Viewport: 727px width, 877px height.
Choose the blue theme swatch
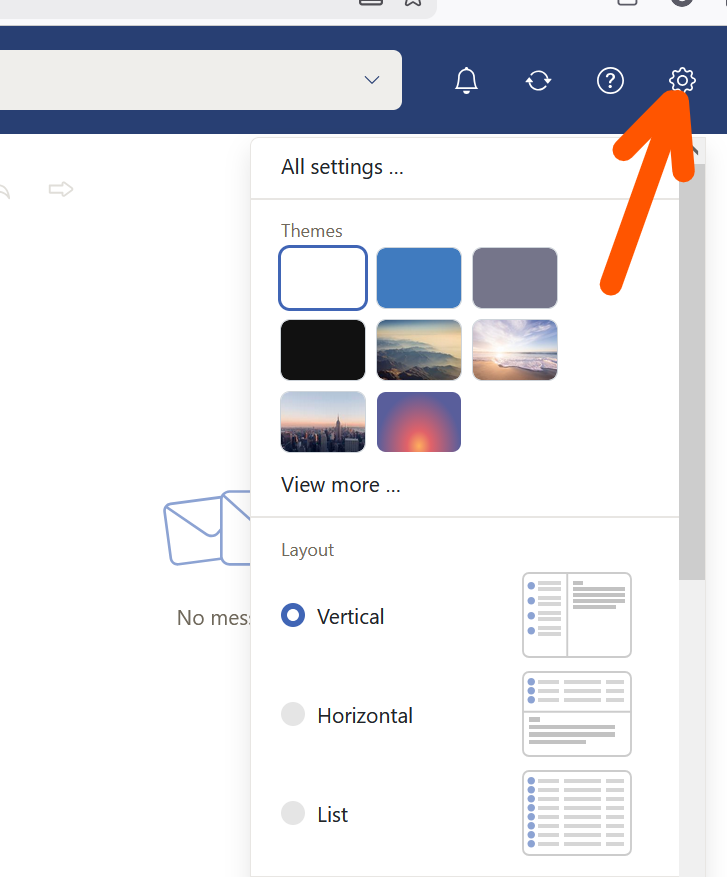tap(419, 278)
